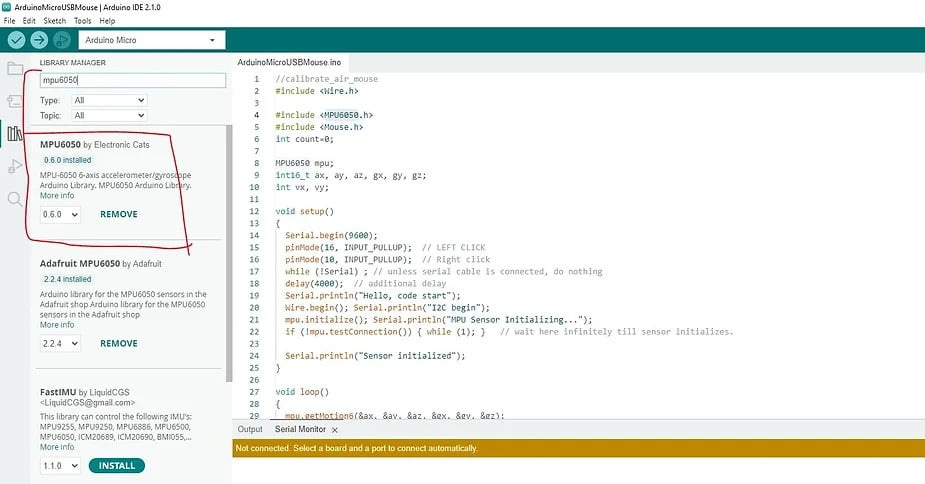Click the 0.6.0 installed badge
The height and width of the screenshot is (484, 925).
(x=67, y=160)
